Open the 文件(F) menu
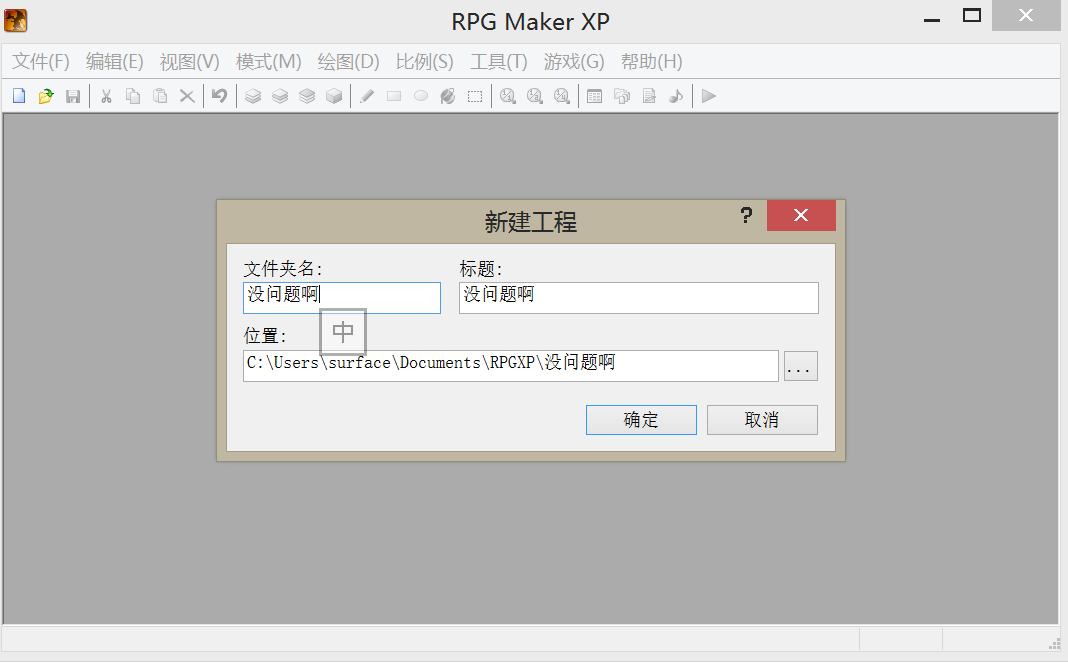Viewport: 1068px width, 666px height. pos(41,62)
